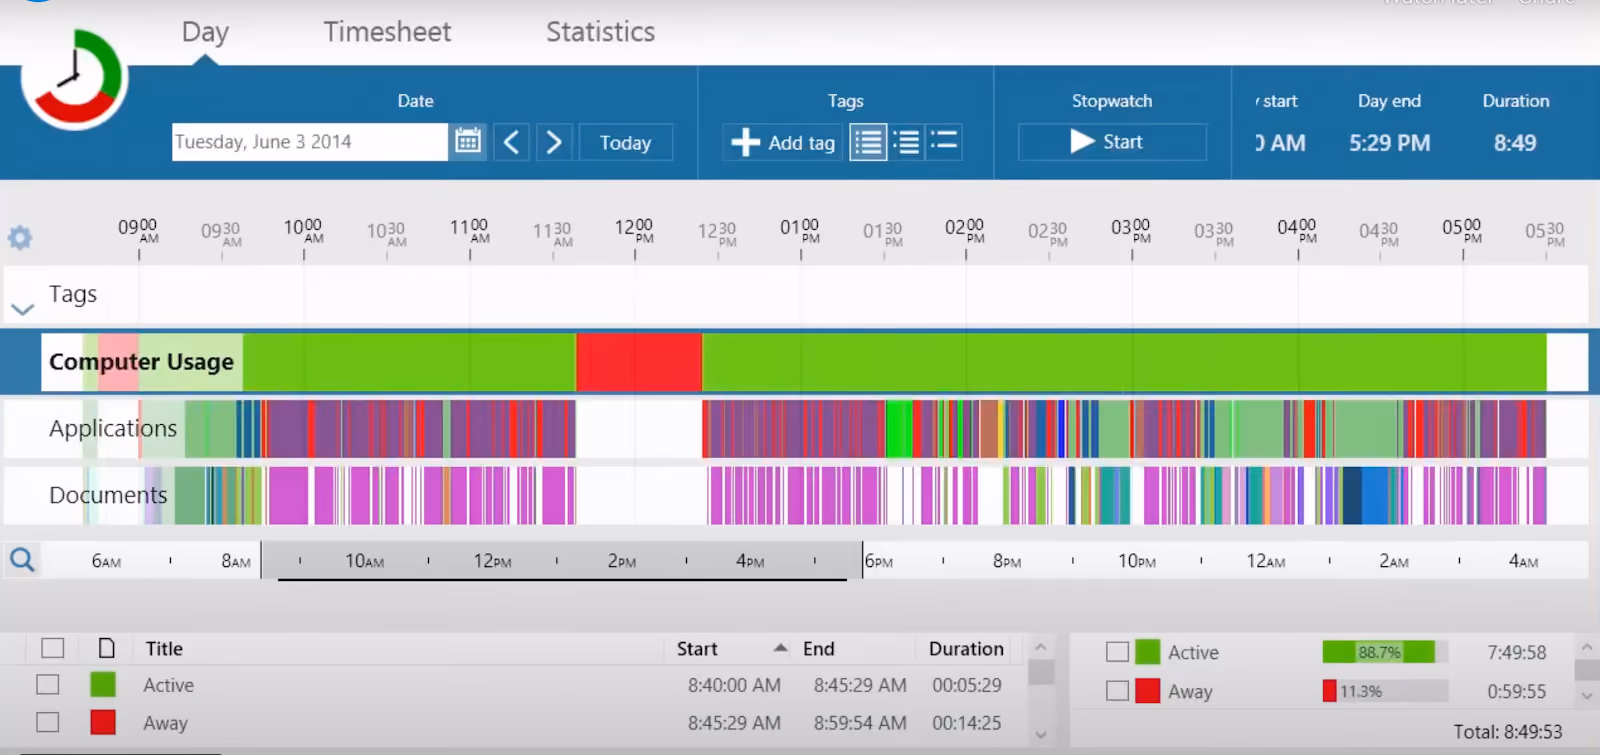1600x755 pixels.
Task: Click the date input field
Action: 309,142
